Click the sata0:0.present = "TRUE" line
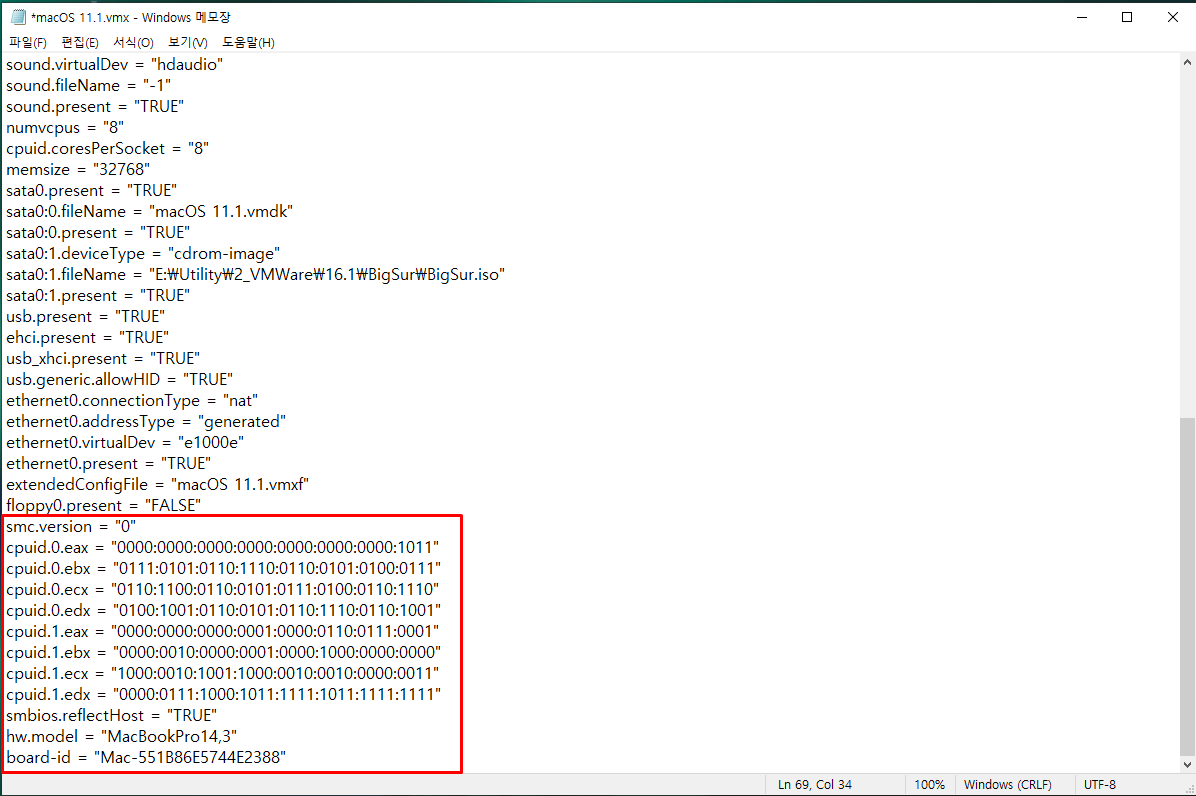The height and width of the screenshot is (796, 1196). 98,233
